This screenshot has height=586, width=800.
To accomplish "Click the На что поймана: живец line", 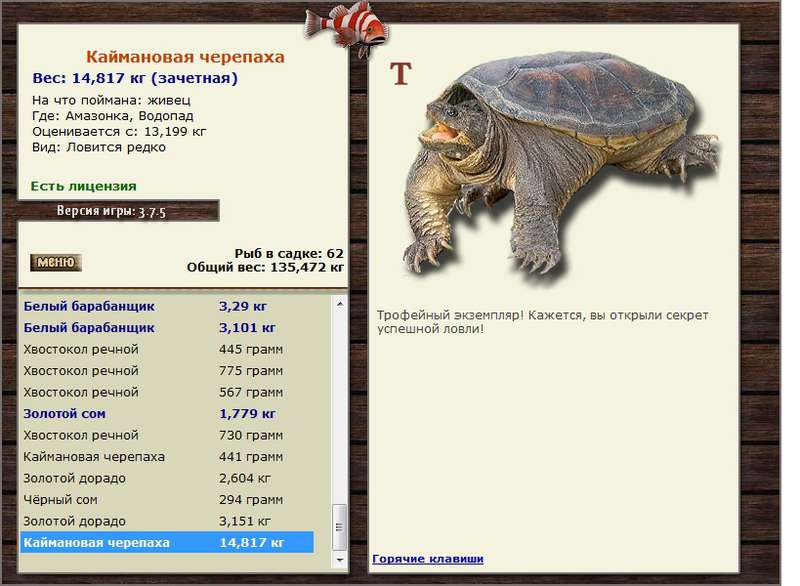I will click(x=111, y=100).
